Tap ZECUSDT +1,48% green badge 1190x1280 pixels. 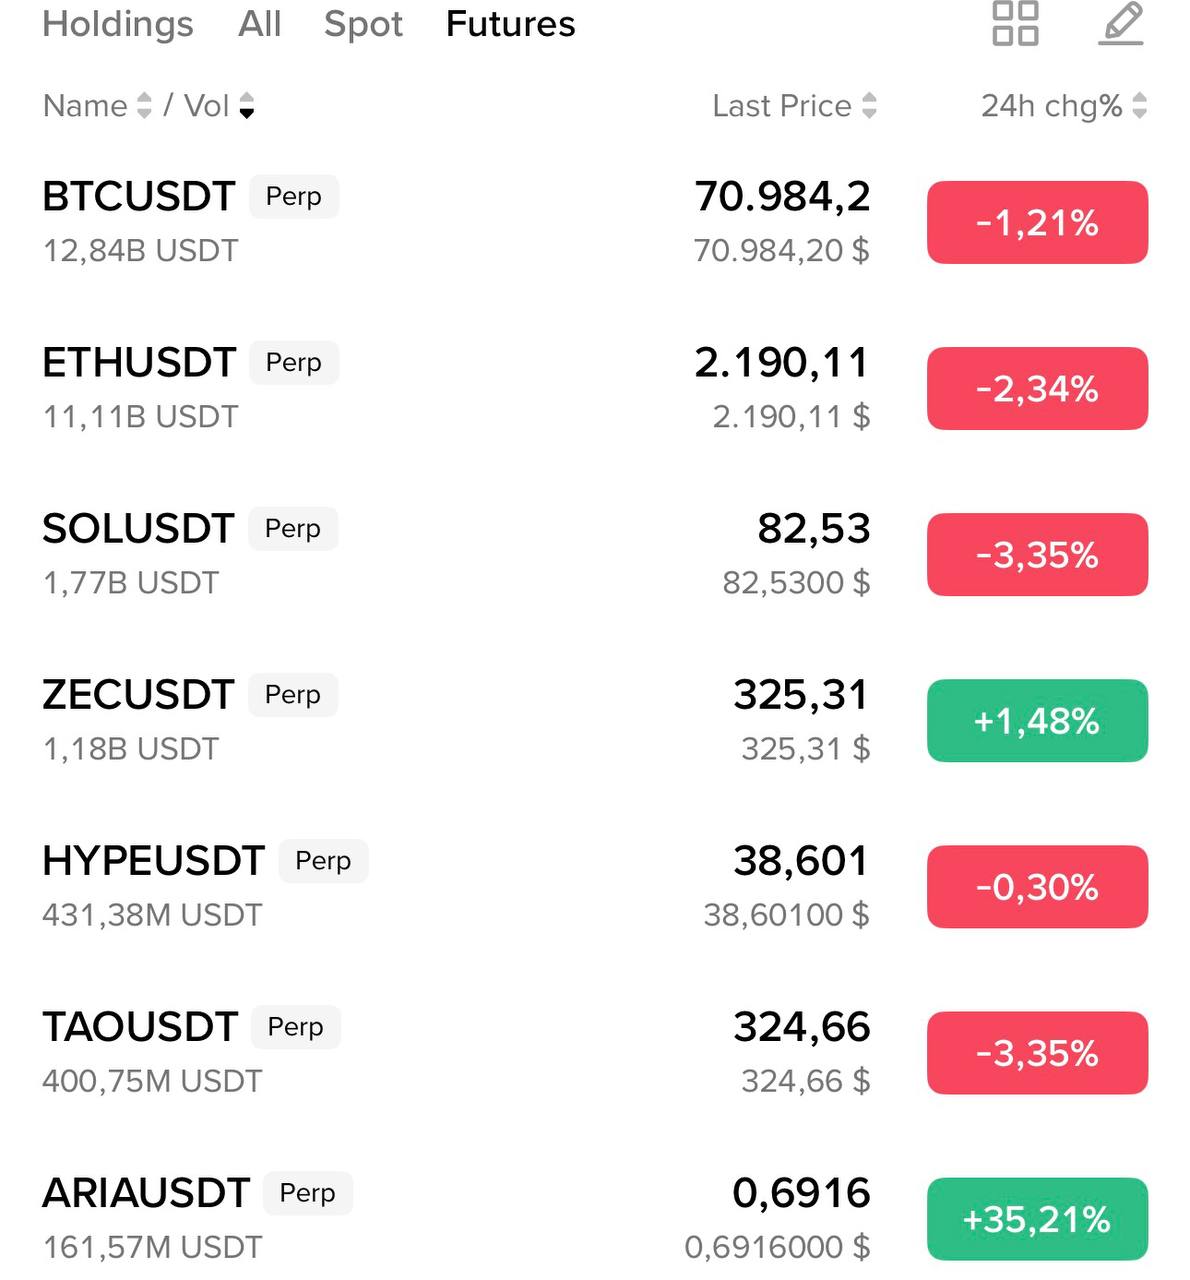[1037, 721]
